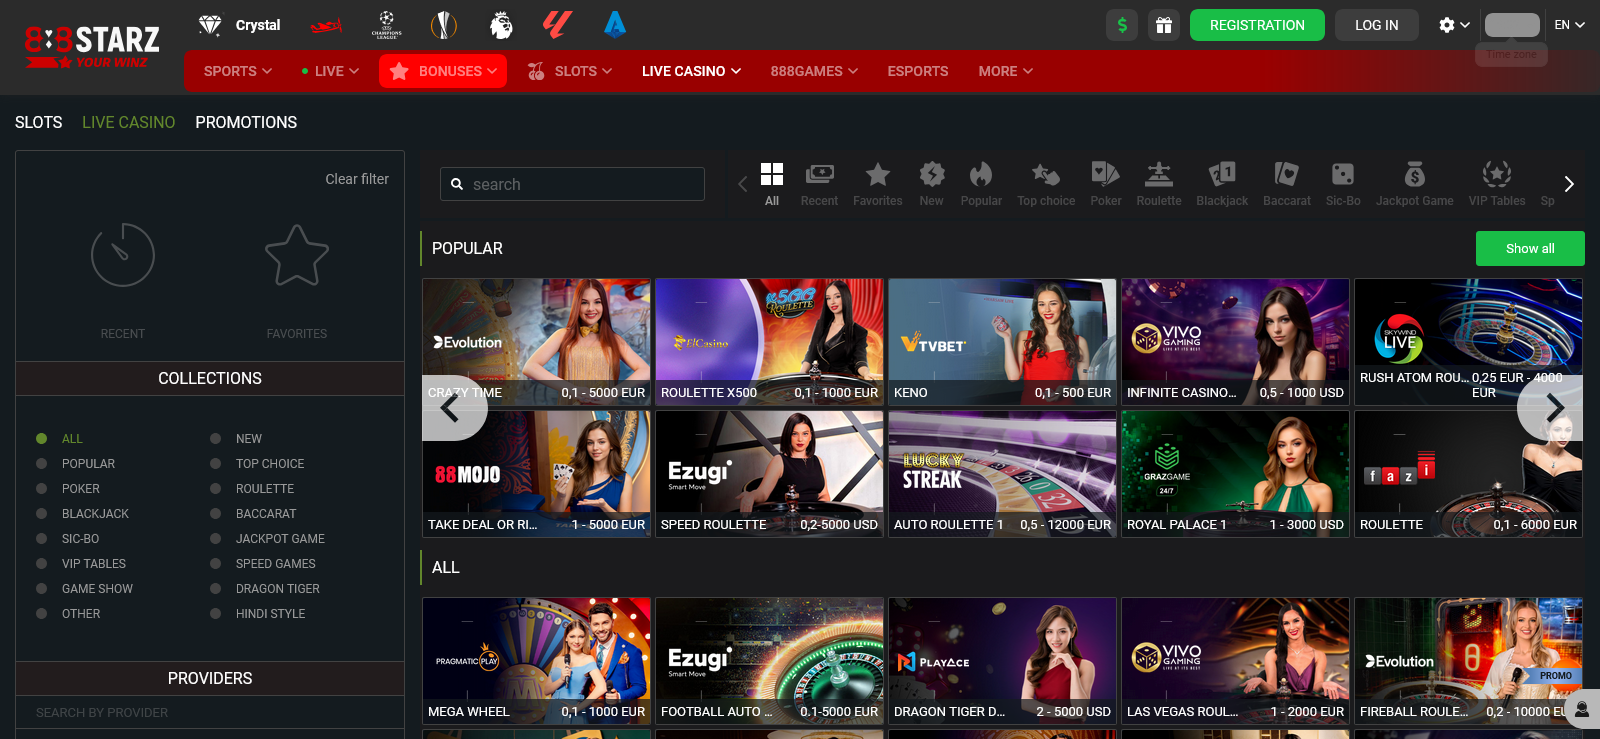The image size is (1600, 739).
Task: Open the Crystal diamond icon game
Action: click(239, 25)
